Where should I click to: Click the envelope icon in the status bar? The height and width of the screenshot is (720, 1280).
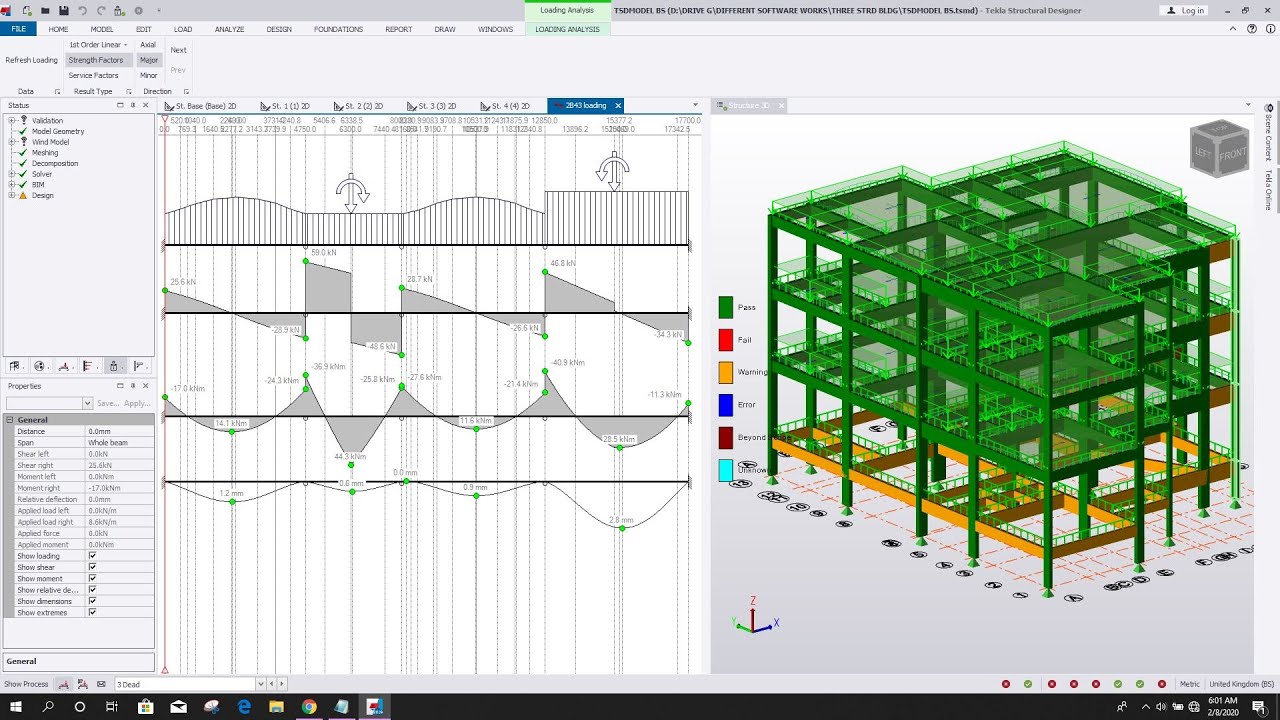pyautogui.click(x=101, y=684)
